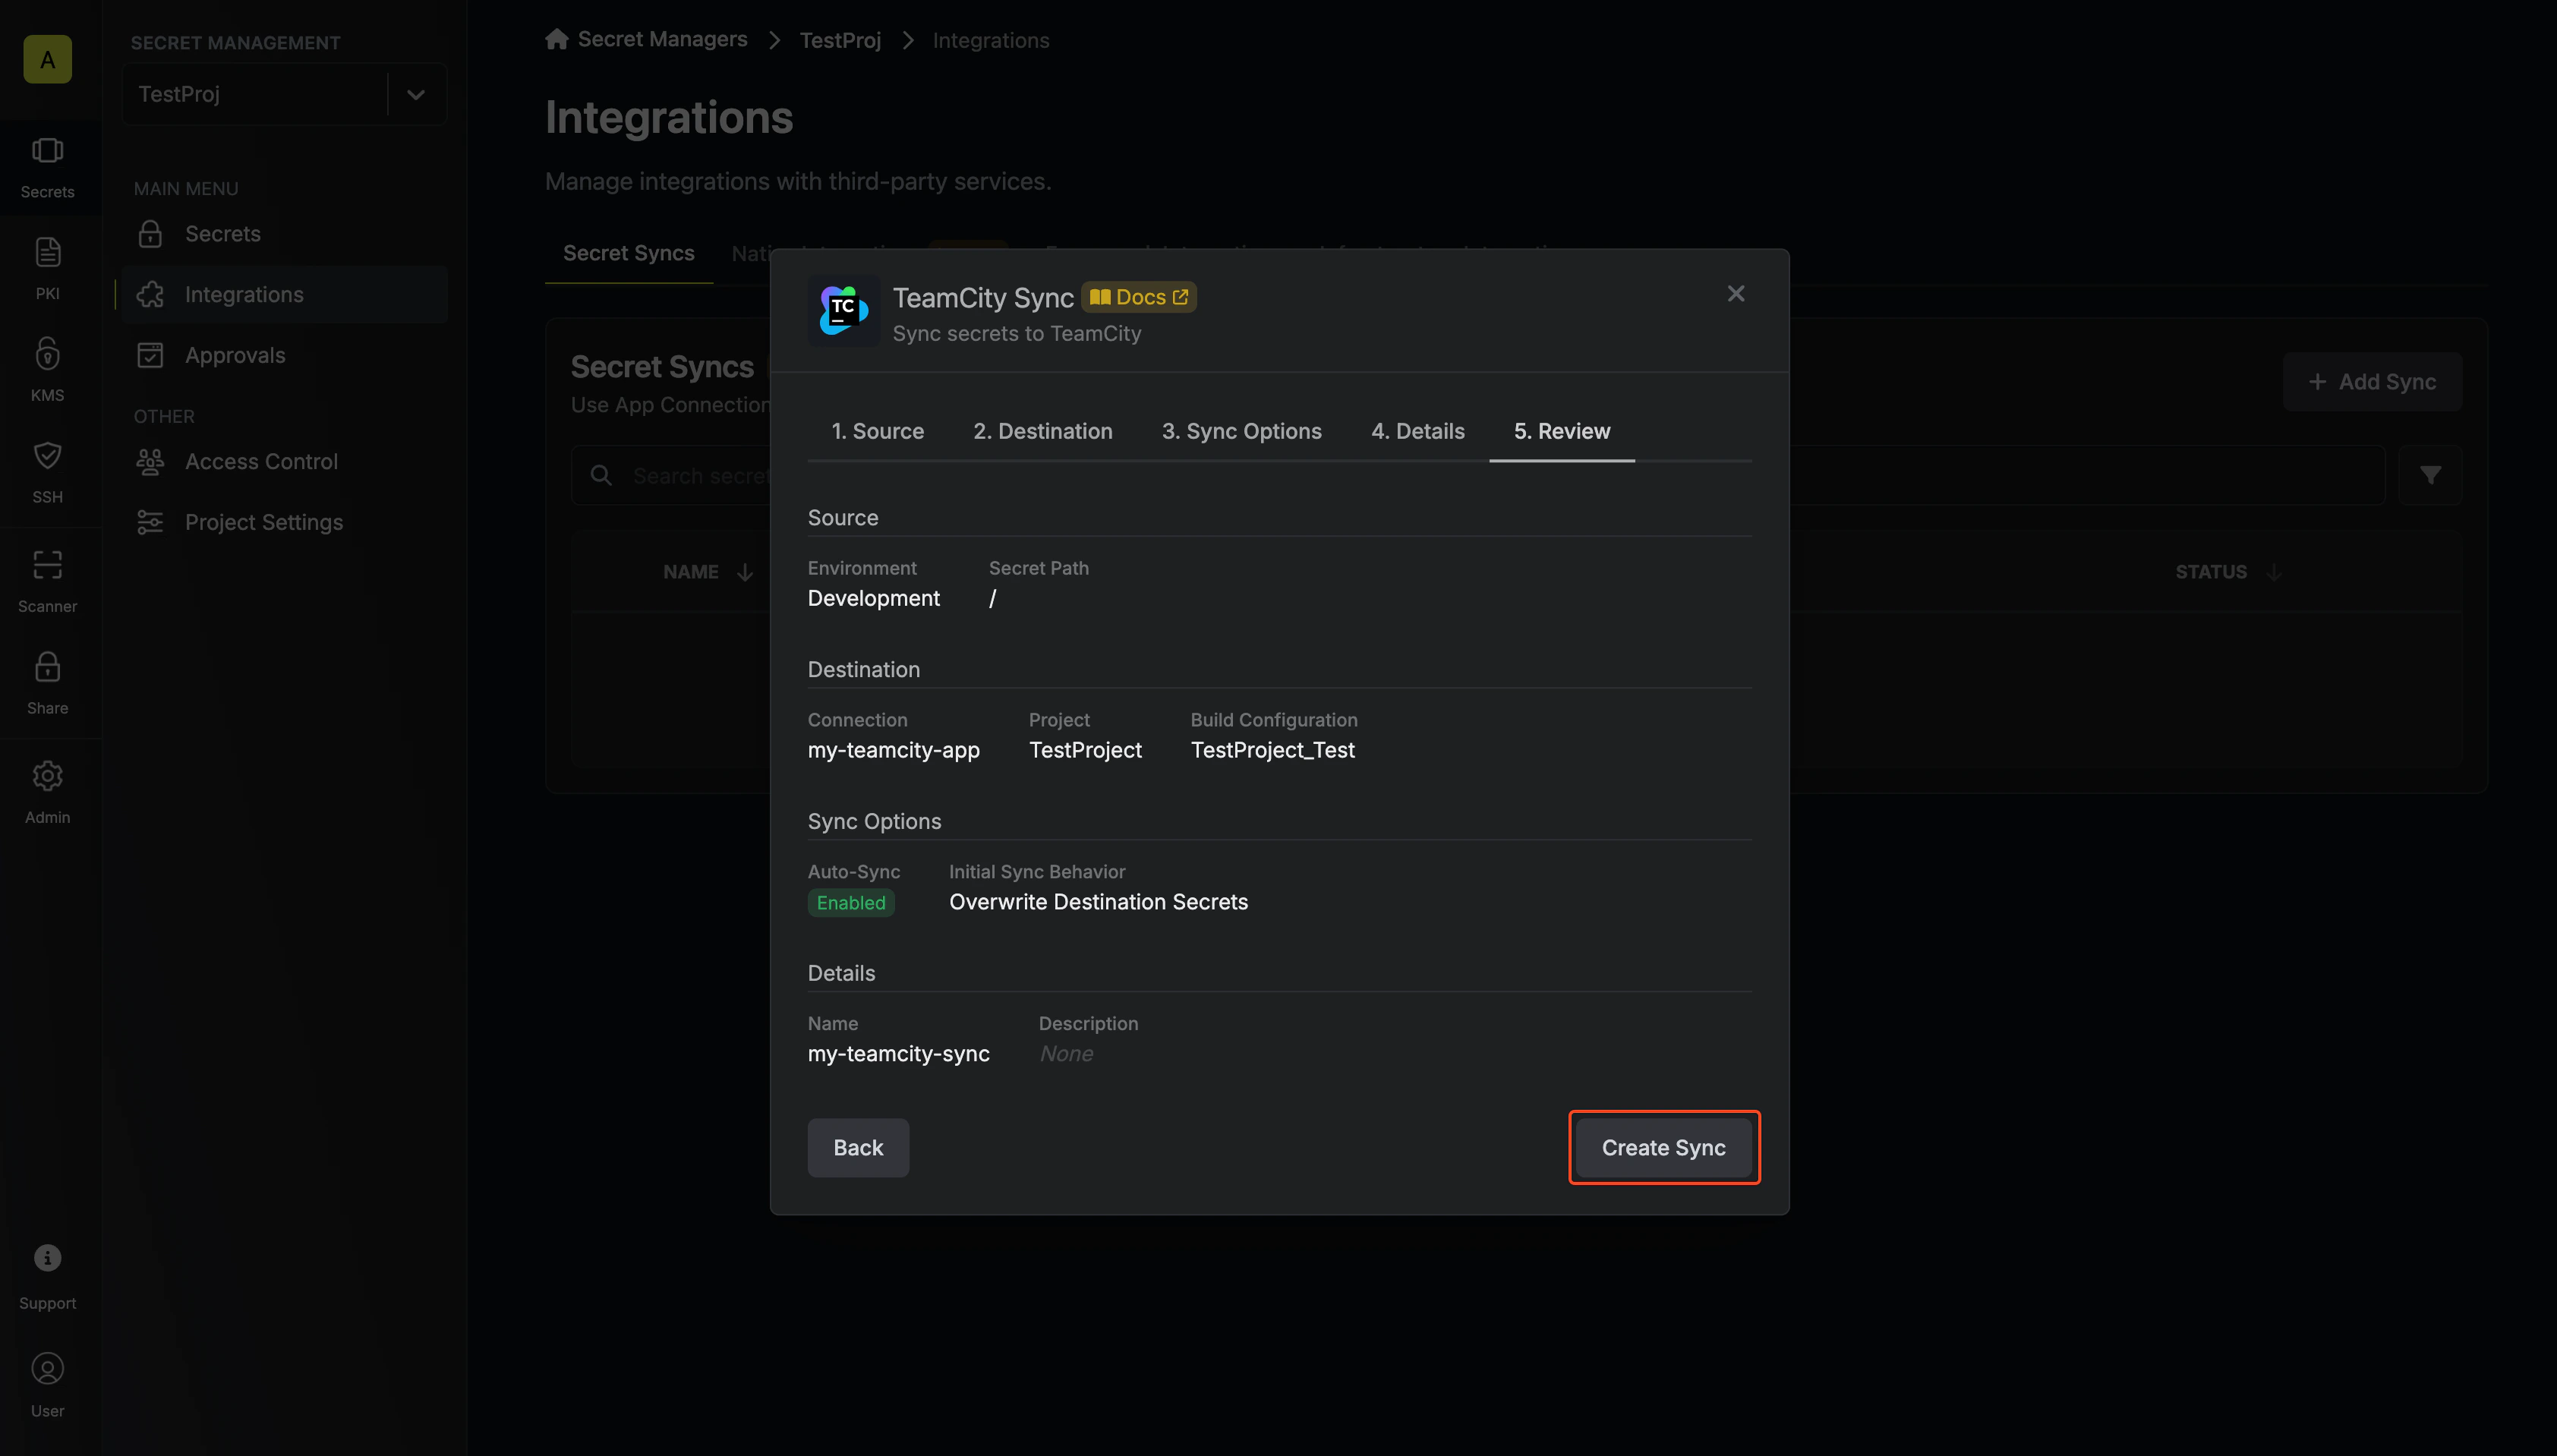Image resolution: width=2557 pixels, height=1456 pixels.
Task: Open the Docs link
Action: (x=1139, y=297)
